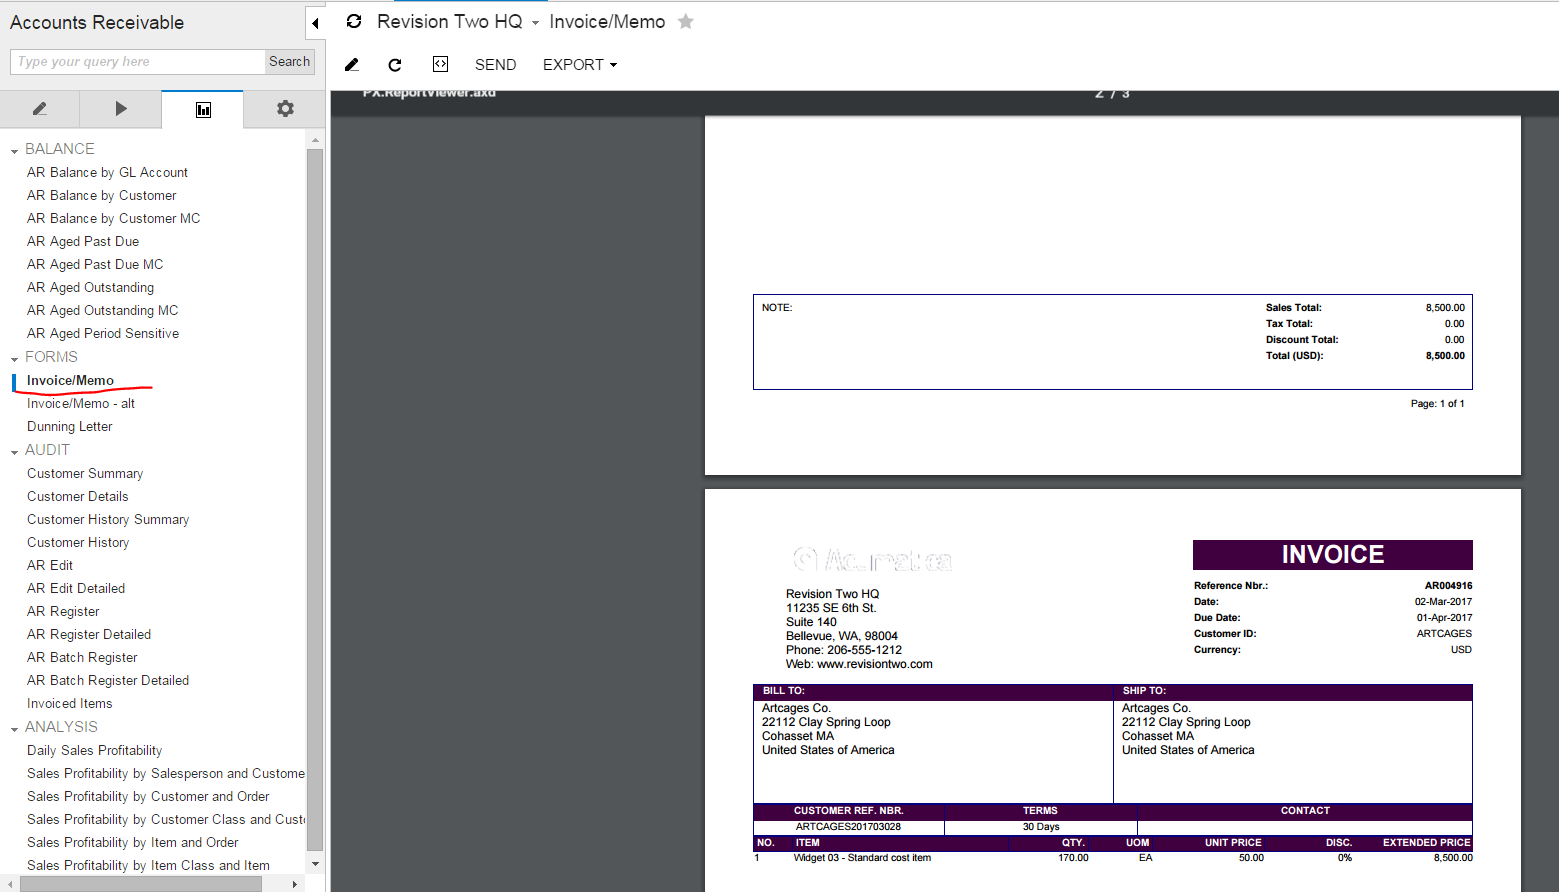
Task: Open the Dunning Letter report
Action: 69,426
